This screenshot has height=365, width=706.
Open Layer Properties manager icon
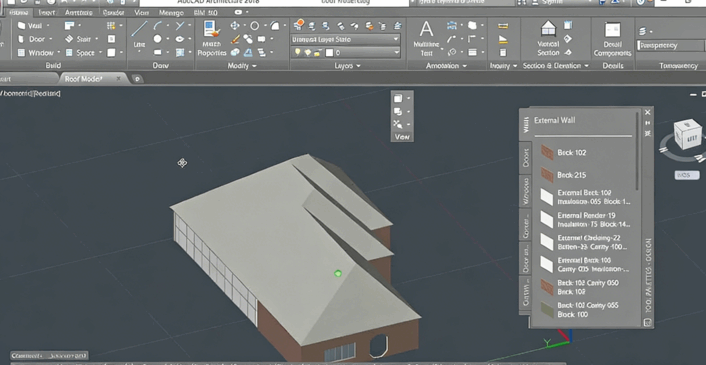coord(299,25)
